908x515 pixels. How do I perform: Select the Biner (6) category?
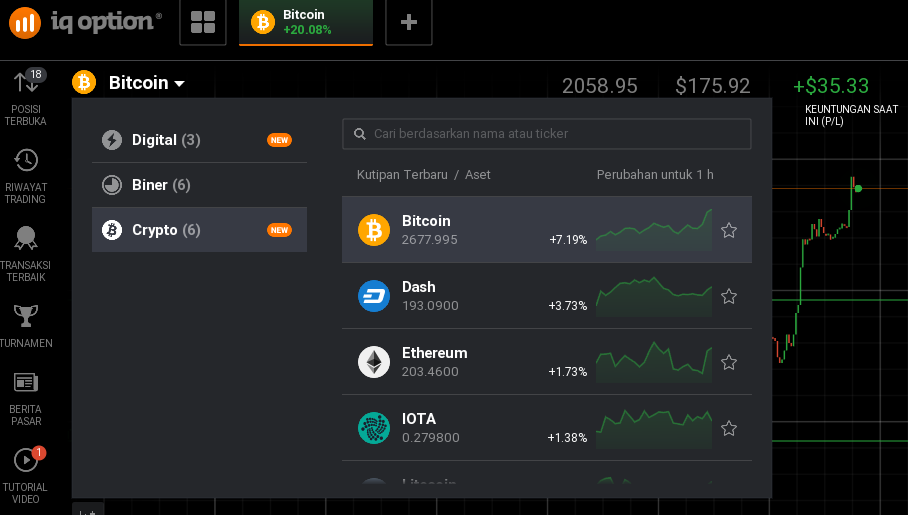199,185
